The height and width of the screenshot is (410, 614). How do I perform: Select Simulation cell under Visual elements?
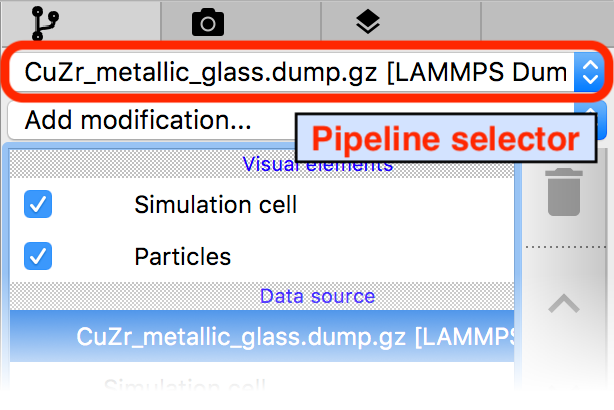click(215, 206)
